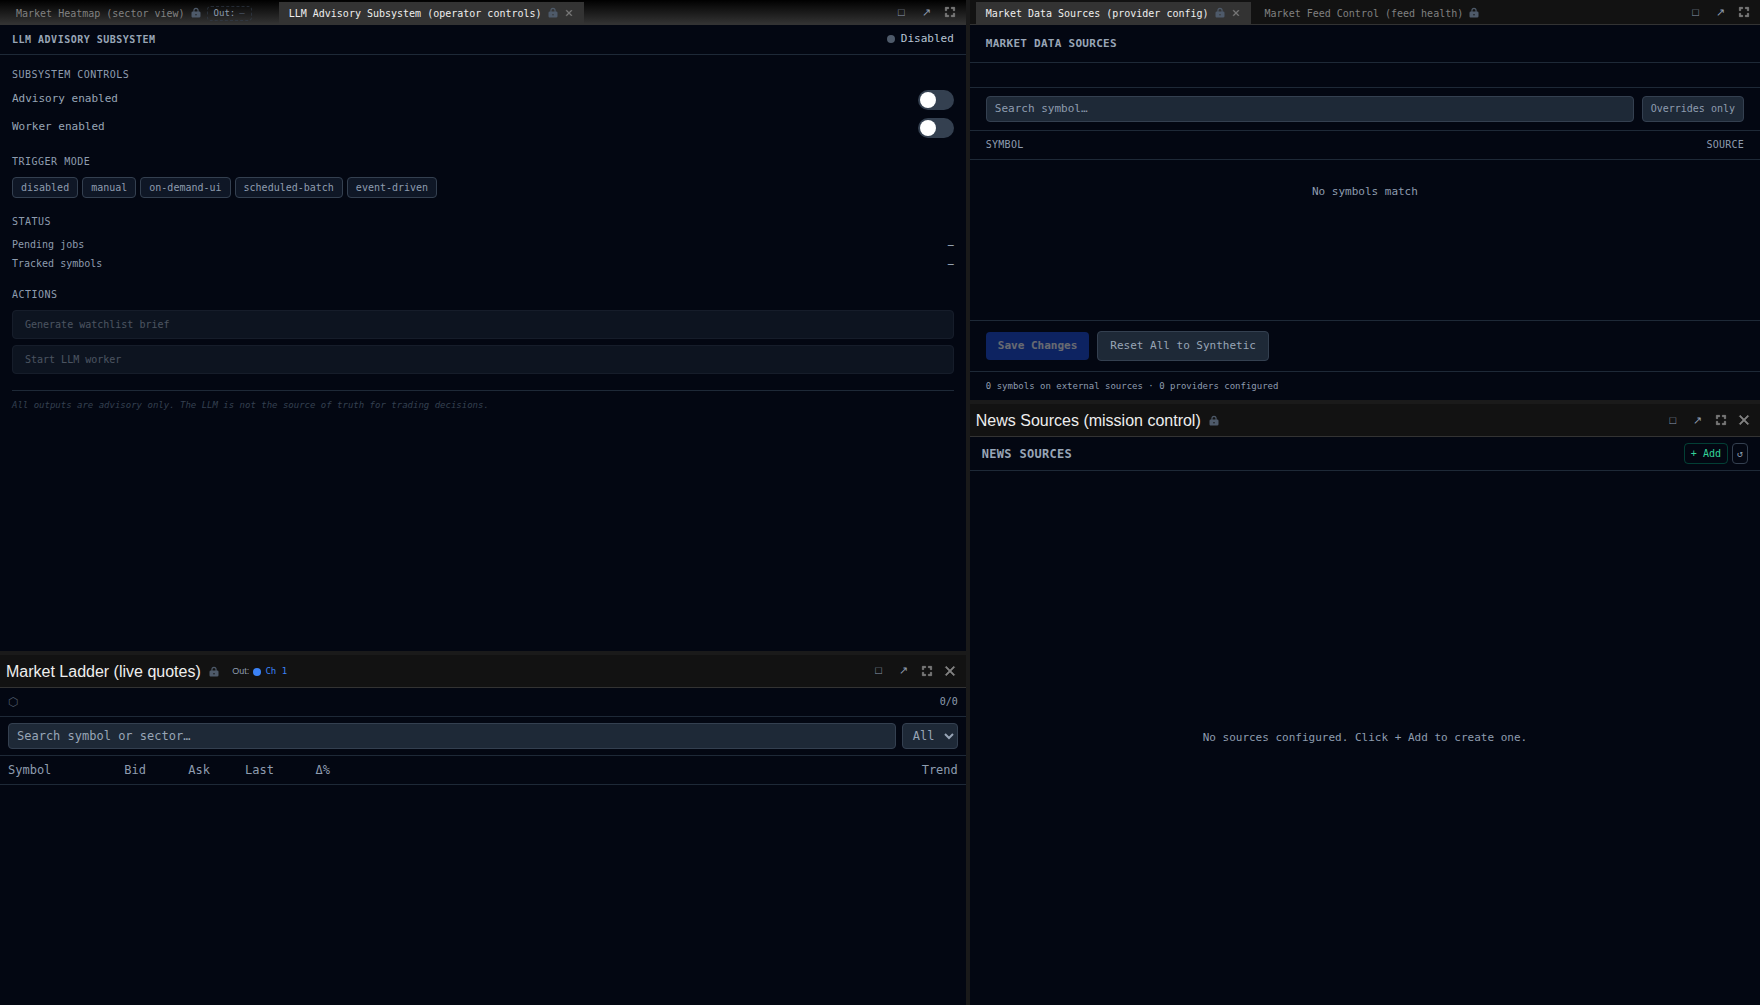Click SYMBOL header in Market Data Sources
The width and height of the screenshot is (1760, 1005).
coord(1004,145)
